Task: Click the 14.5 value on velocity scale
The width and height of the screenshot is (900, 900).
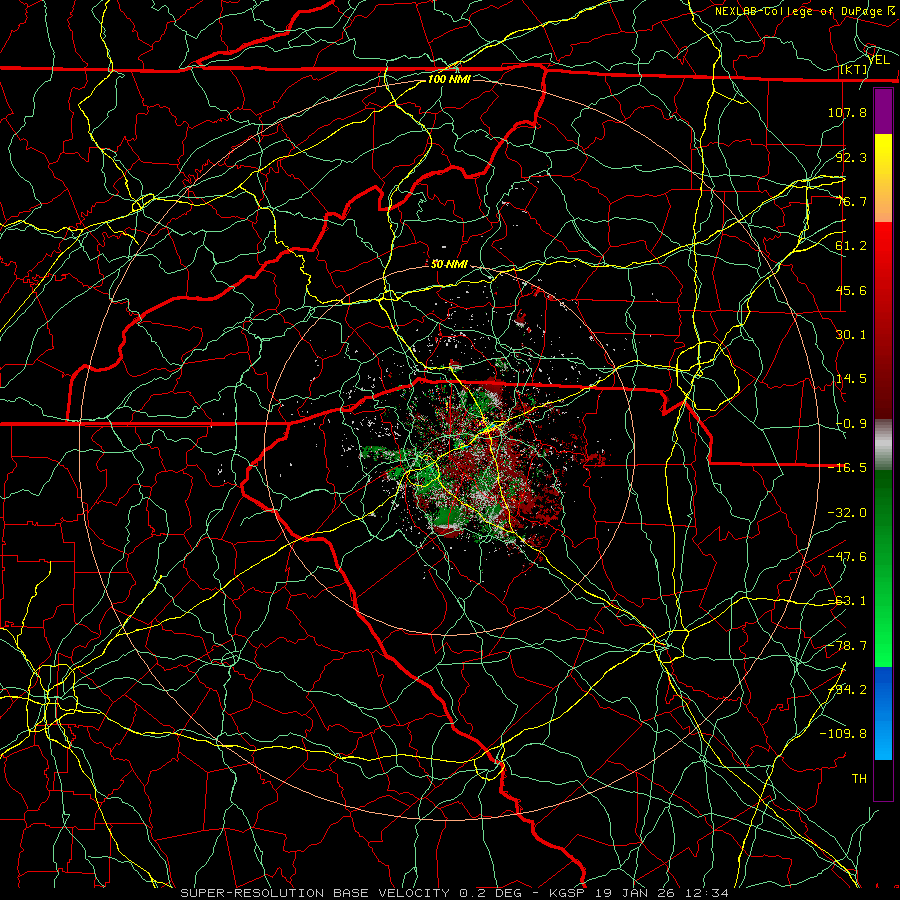Action: click(x=851, y=379)
